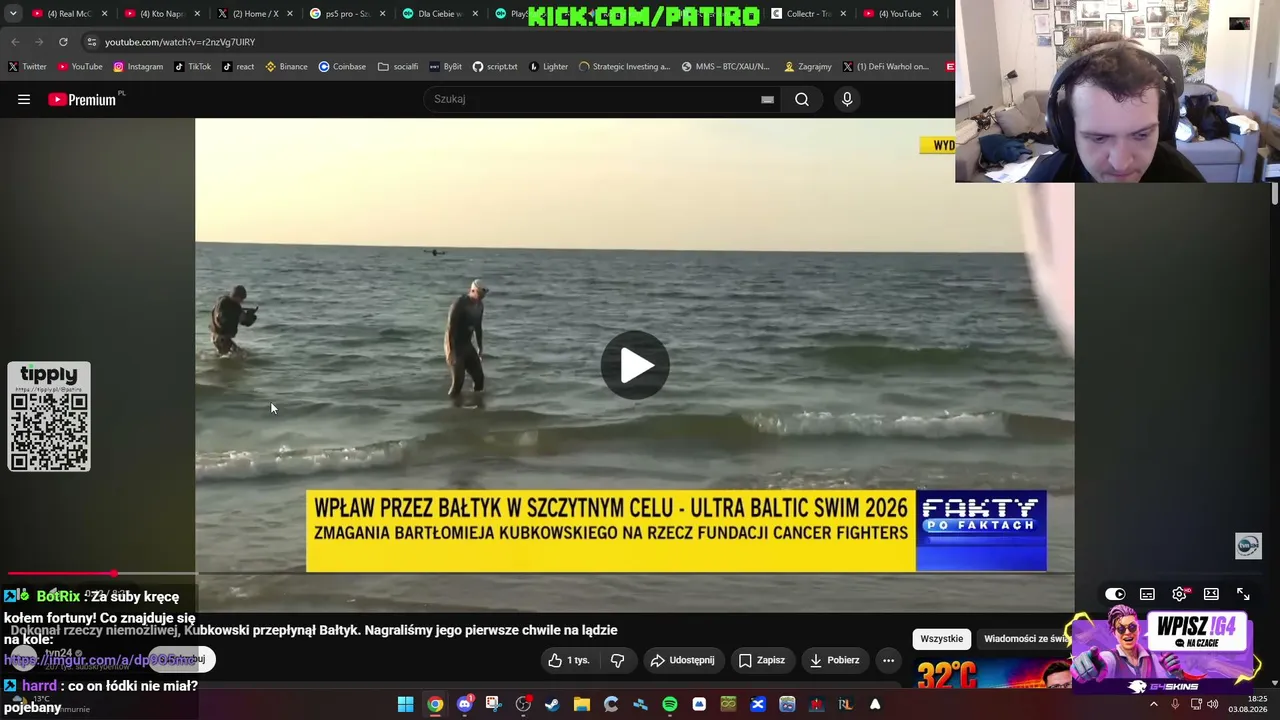The image size is (1280, 720).
Task: Switch to the "(4) Kto Nap" tab
Action: [x=161, y=14]
